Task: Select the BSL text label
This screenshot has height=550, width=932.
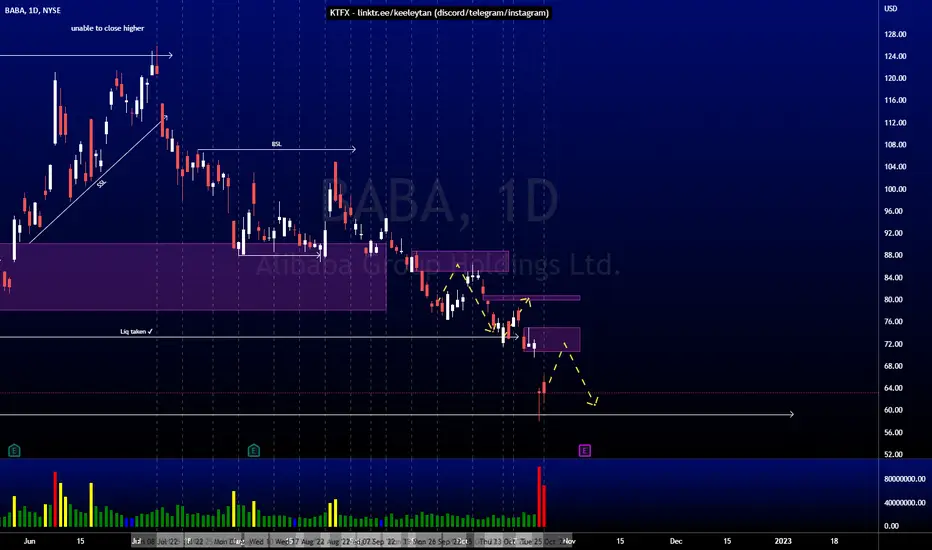Action: [x=276, y=144]
